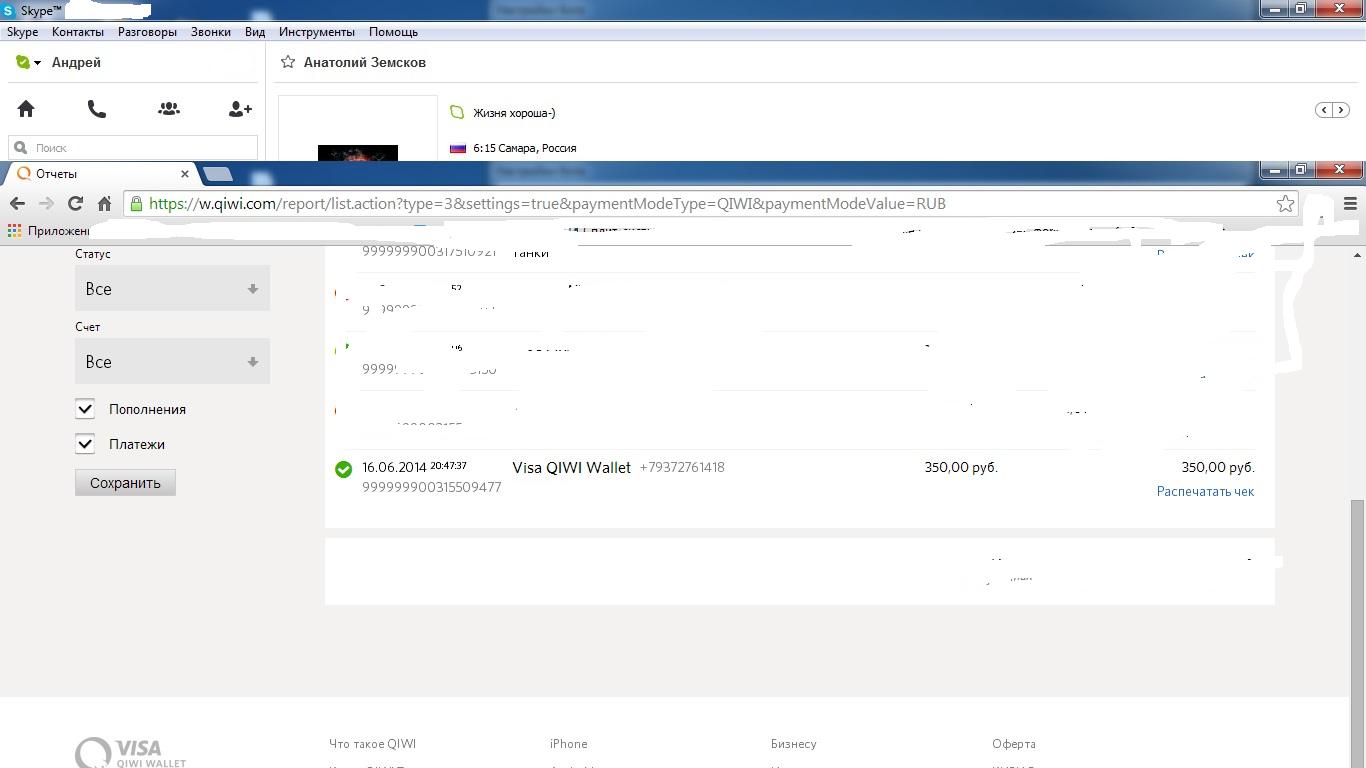Image resolution: width=1366 pixels, height=768 pixels.
Task: Click the Skype logo icon in title bar
Action: (x=9, y=10)
